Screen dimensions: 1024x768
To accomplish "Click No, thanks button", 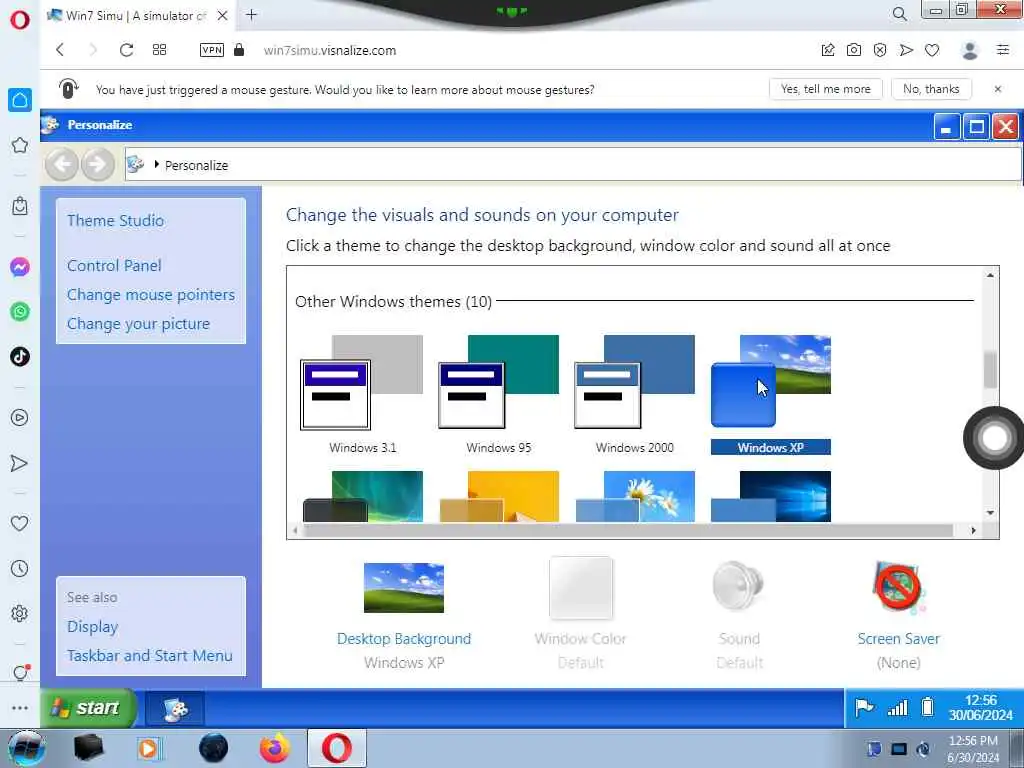I will 931,89.
